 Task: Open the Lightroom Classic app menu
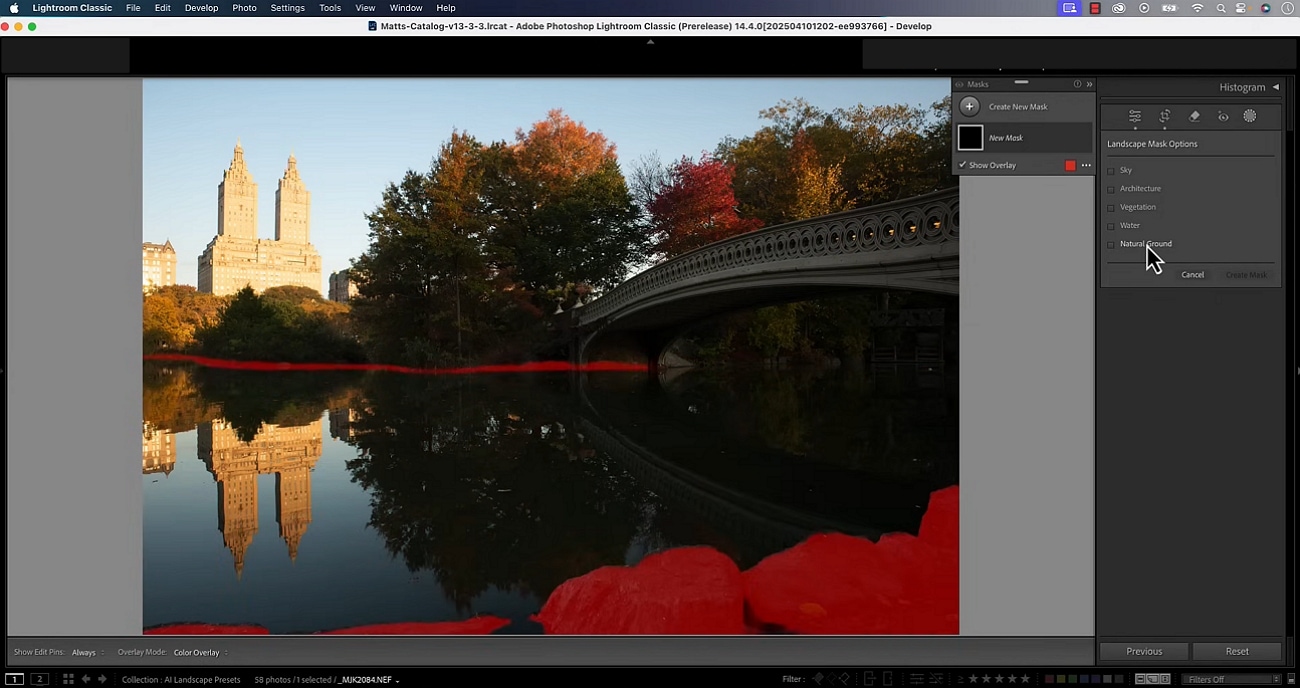coord(72,8)
